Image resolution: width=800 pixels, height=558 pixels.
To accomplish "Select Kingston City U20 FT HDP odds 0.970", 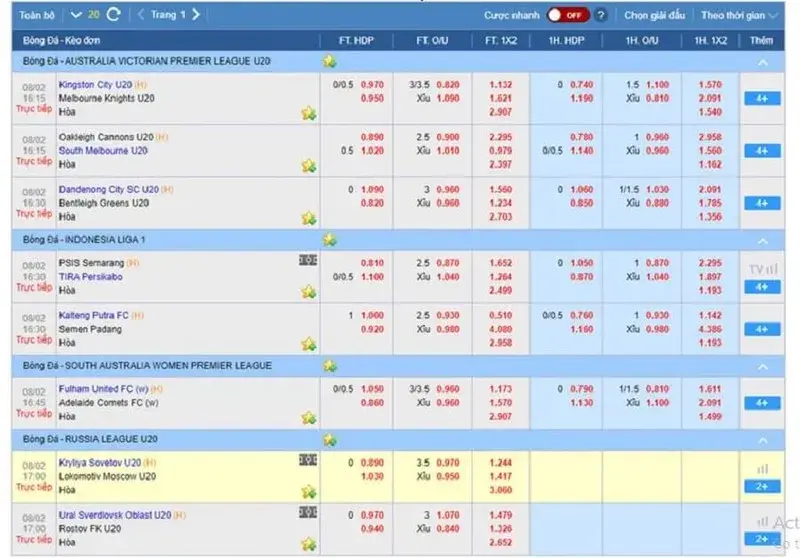I will tap(372, 85).
